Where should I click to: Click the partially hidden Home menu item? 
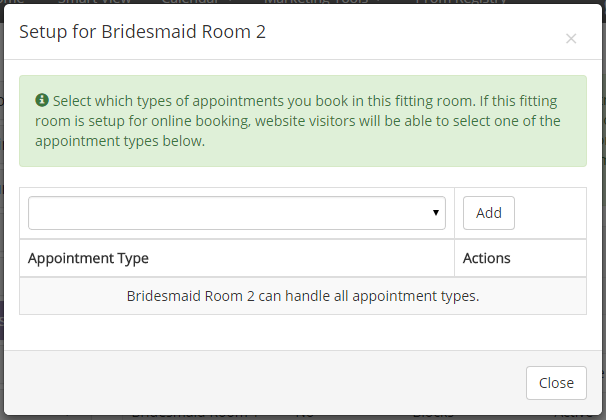coord(12,2)
